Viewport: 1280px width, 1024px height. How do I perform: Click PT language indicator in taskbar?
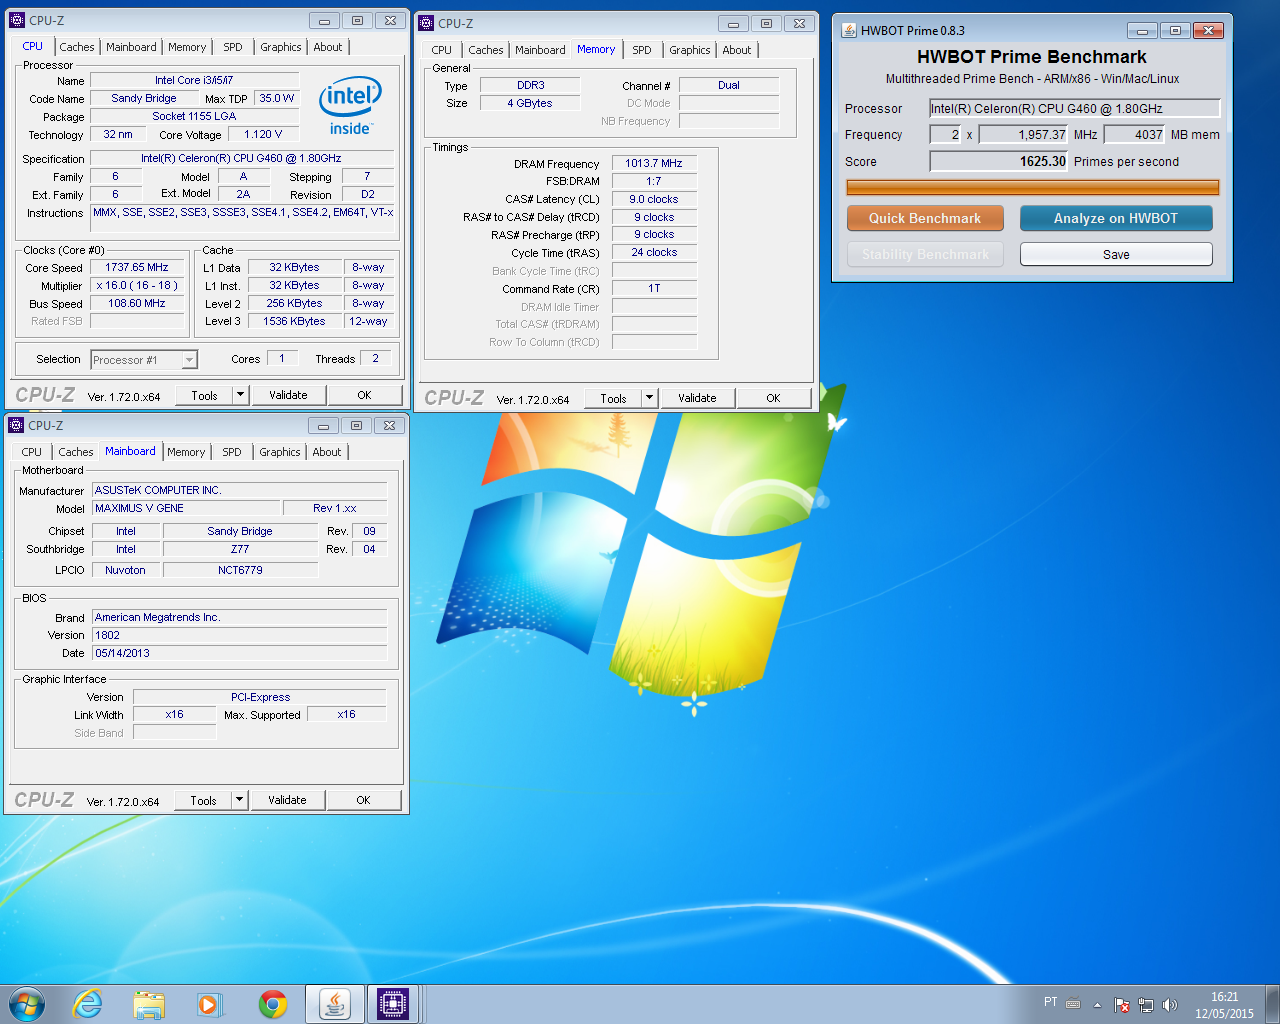(x=1050, y=1002)
